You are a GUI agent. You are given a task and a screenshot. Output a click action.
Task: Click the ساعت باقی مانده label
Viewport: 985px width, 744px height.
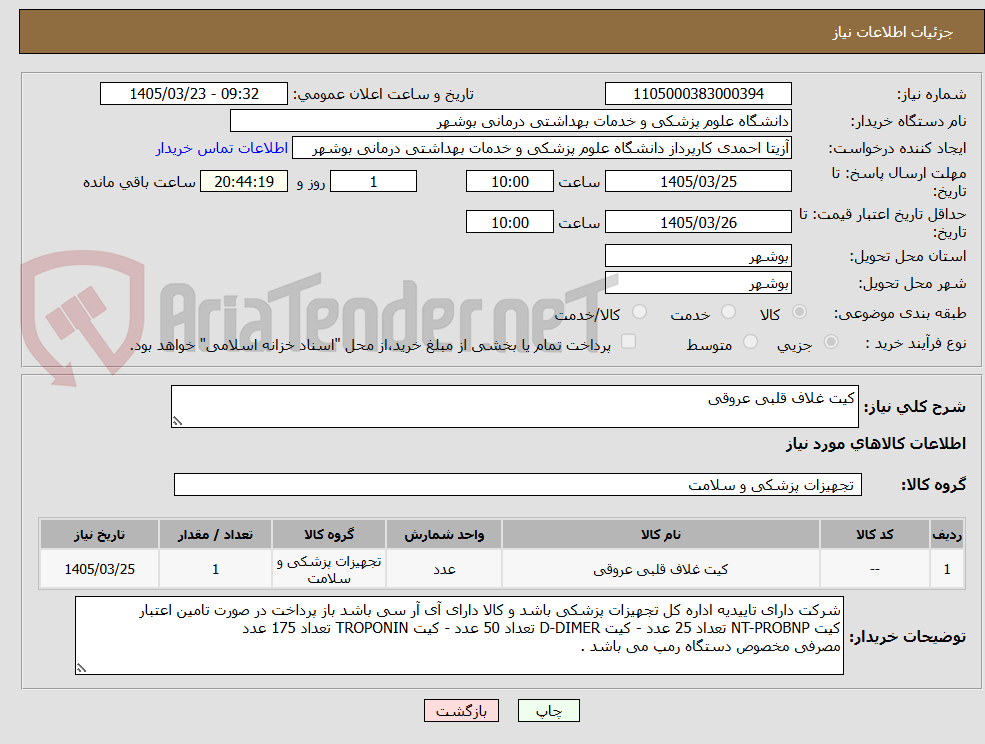[x=139, y=182]
